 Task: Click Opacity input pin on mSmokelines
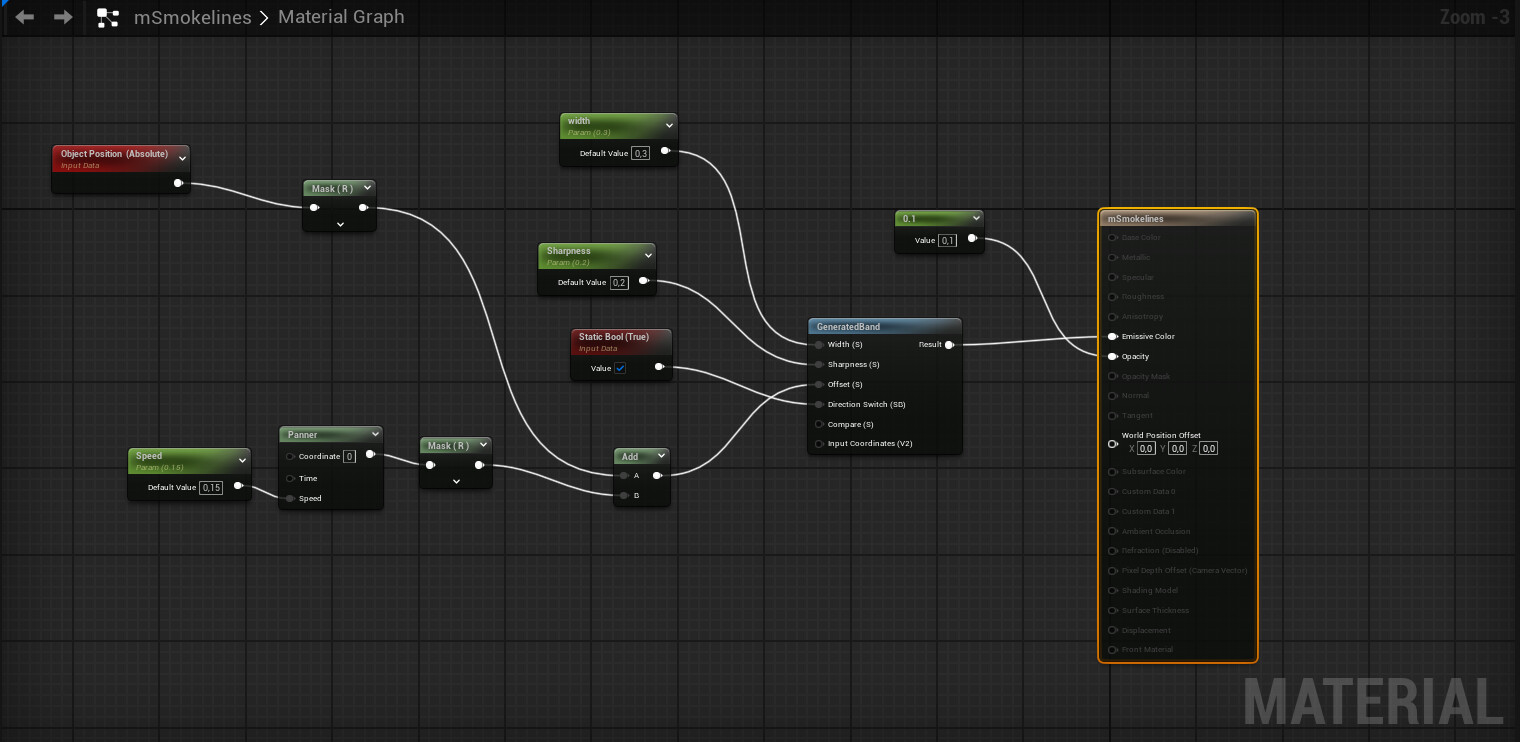coord(1112,356)
